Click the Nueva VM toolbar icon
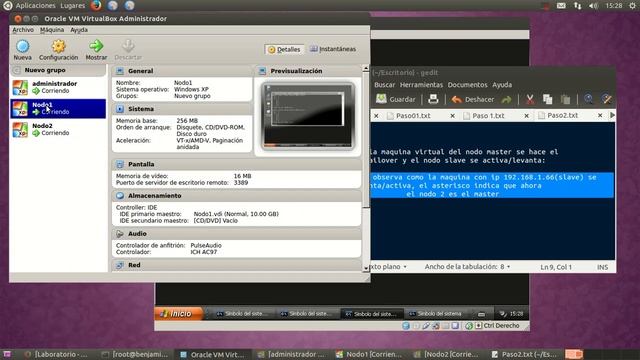The height and width of the screenshot is (360, 640). click(x=22, y=46)
